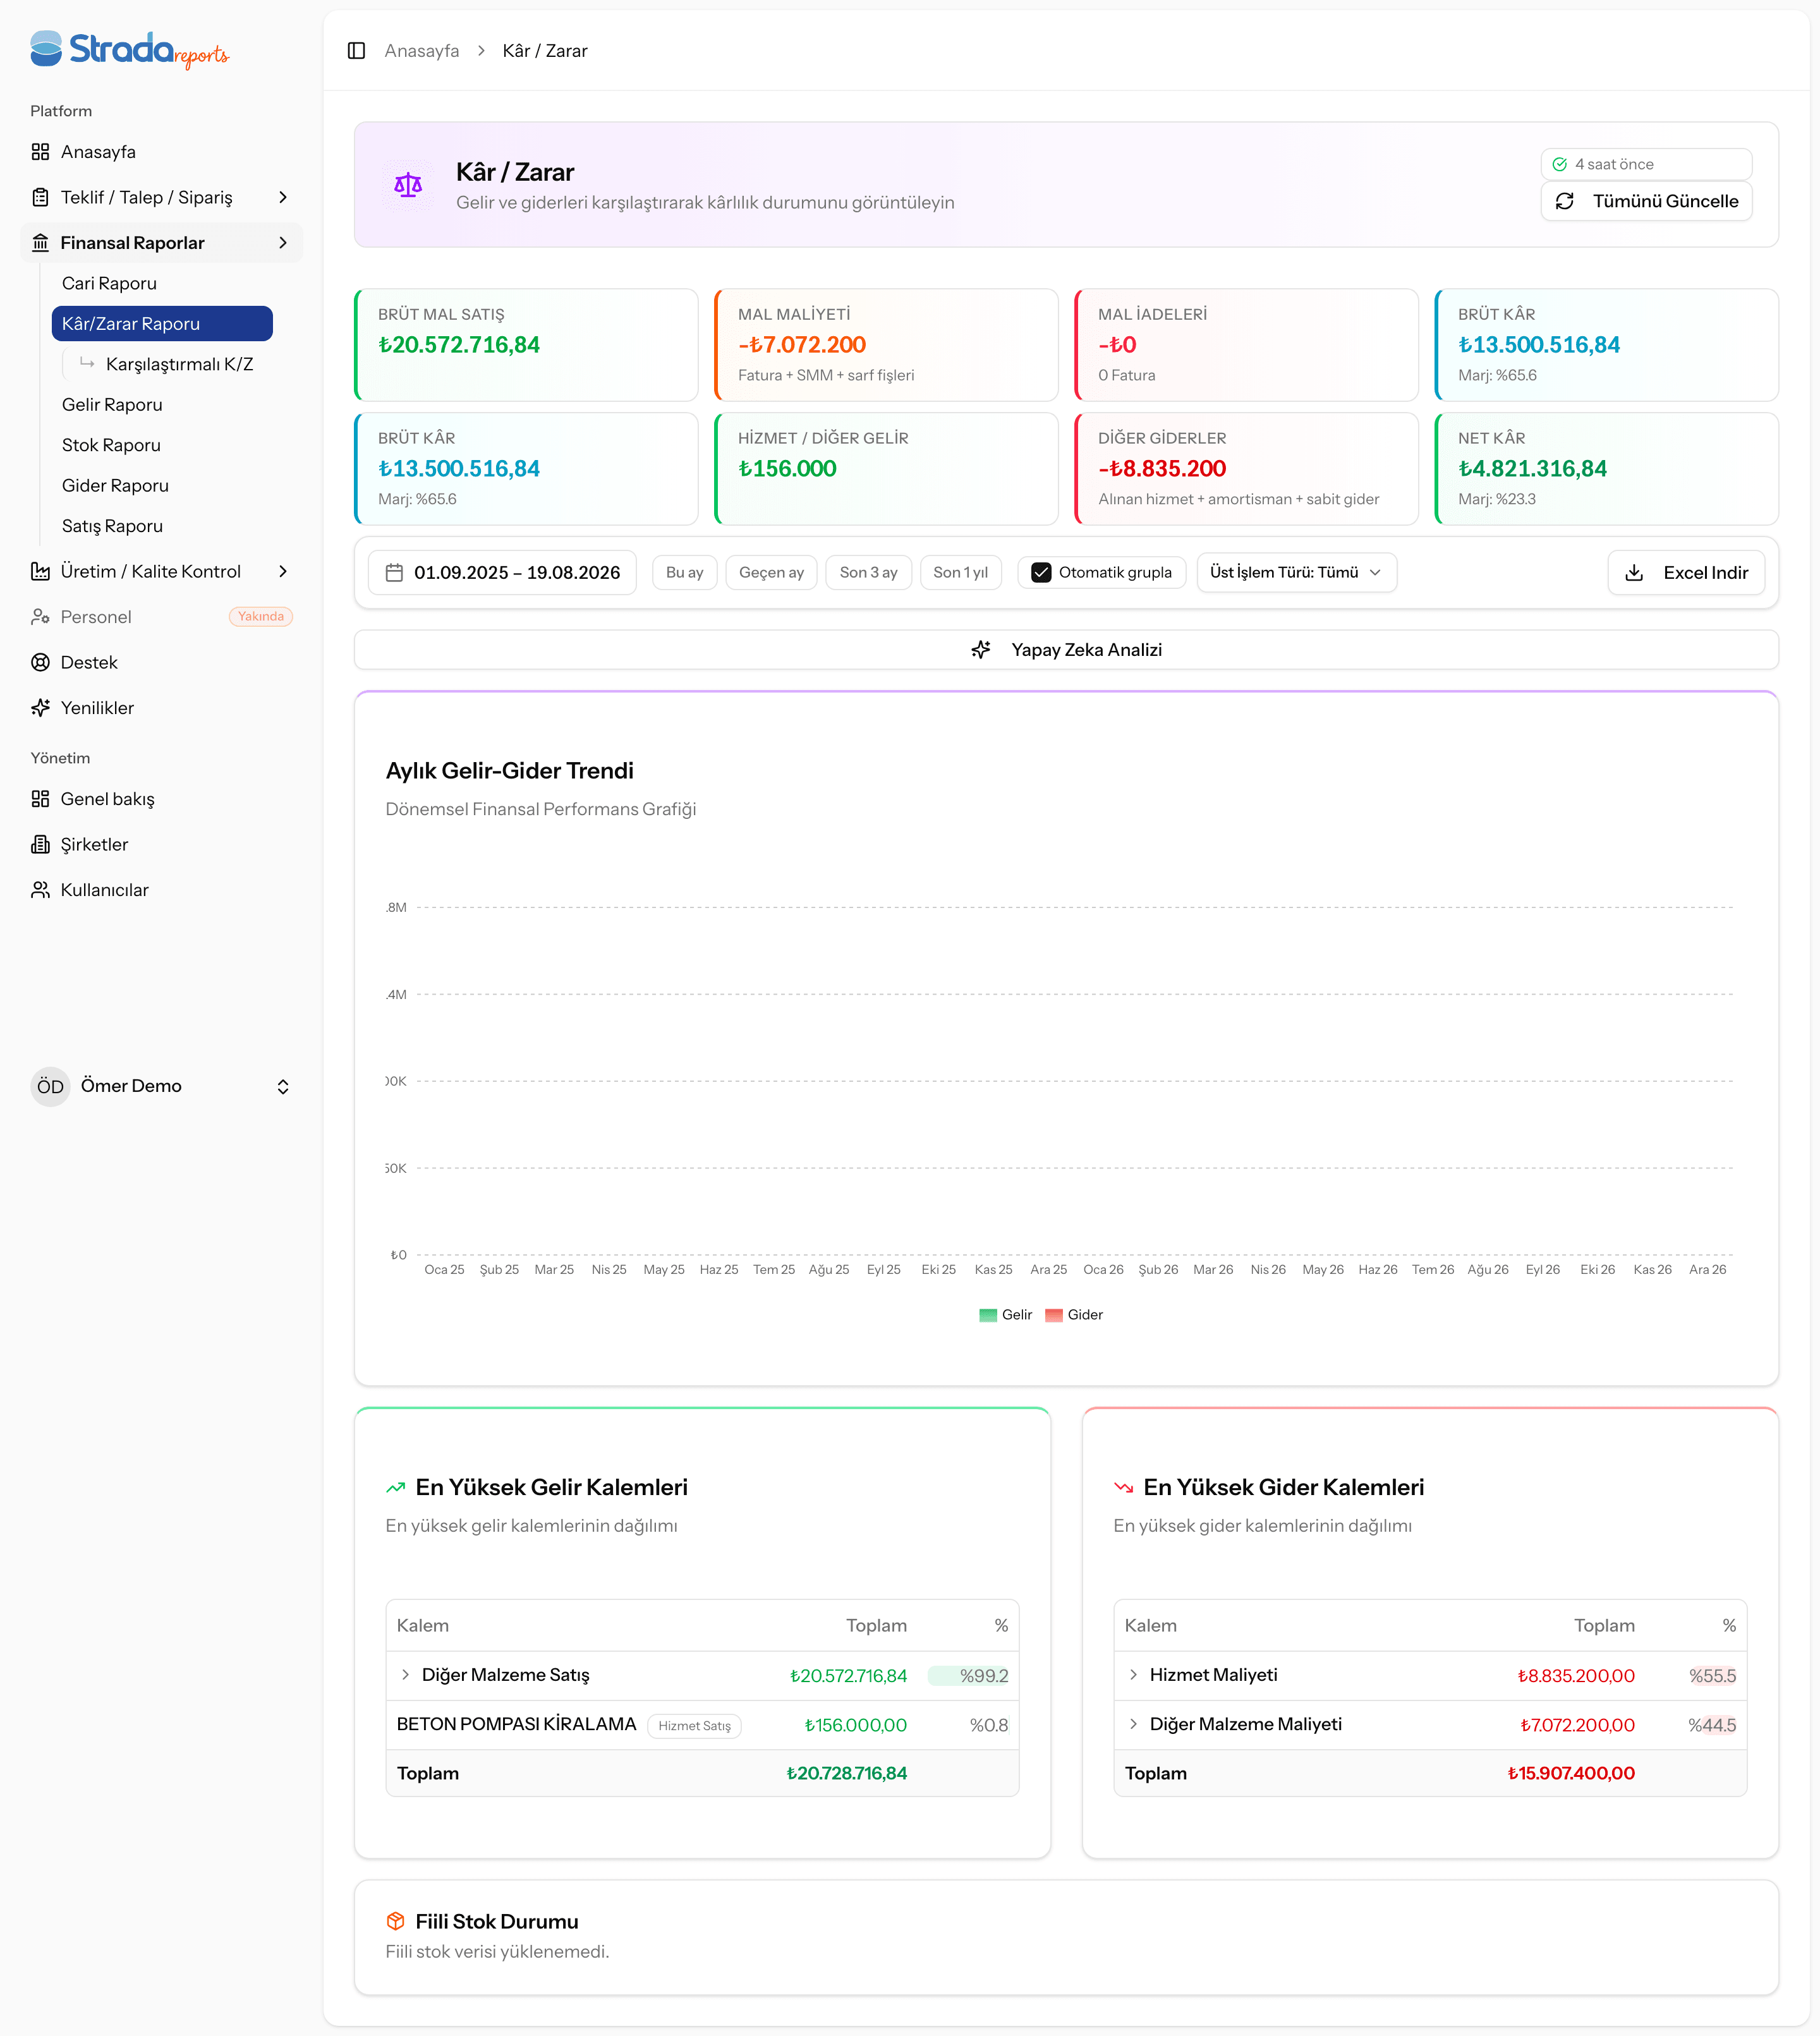Screen dimensions: 1820x2036
Task: Click the Kullanıcılar people icon
Action: pos(40,890)
